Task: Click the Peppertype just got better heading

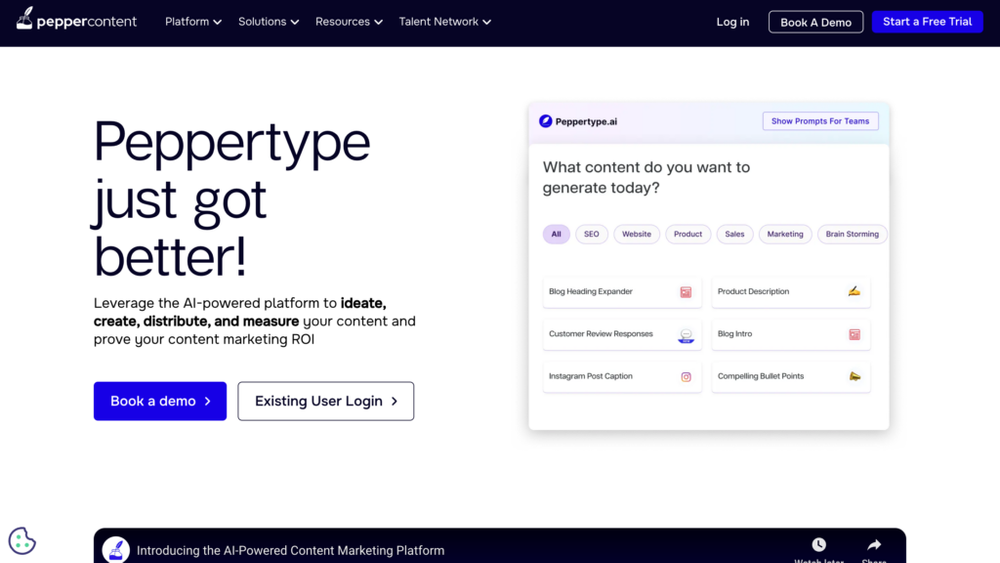Action: coord(232,199)
